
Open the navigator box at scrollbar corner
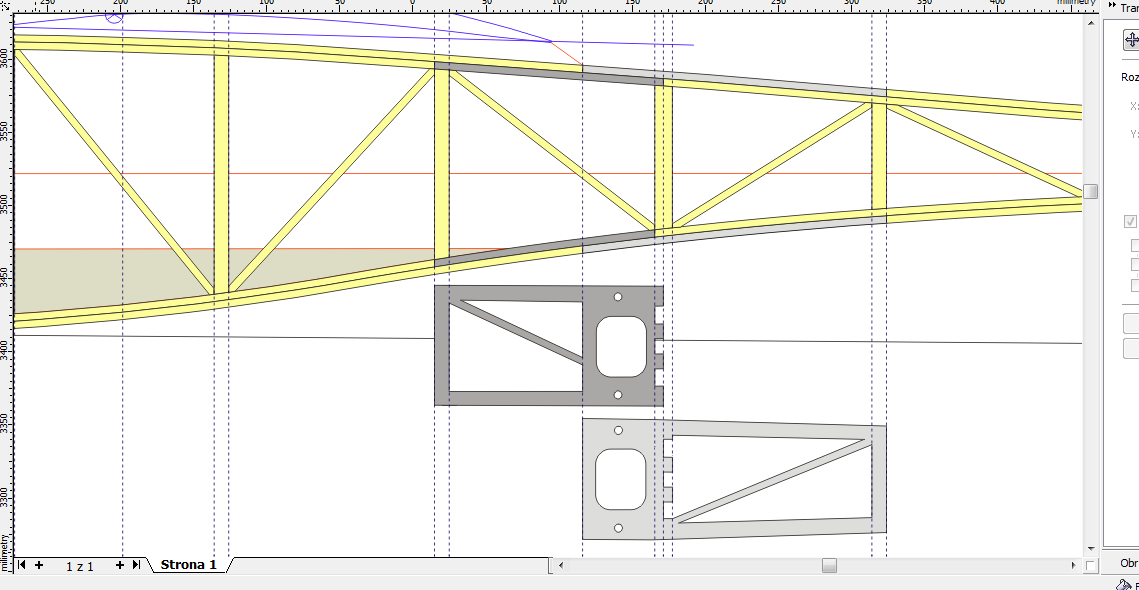click(x=1091, y=566)
